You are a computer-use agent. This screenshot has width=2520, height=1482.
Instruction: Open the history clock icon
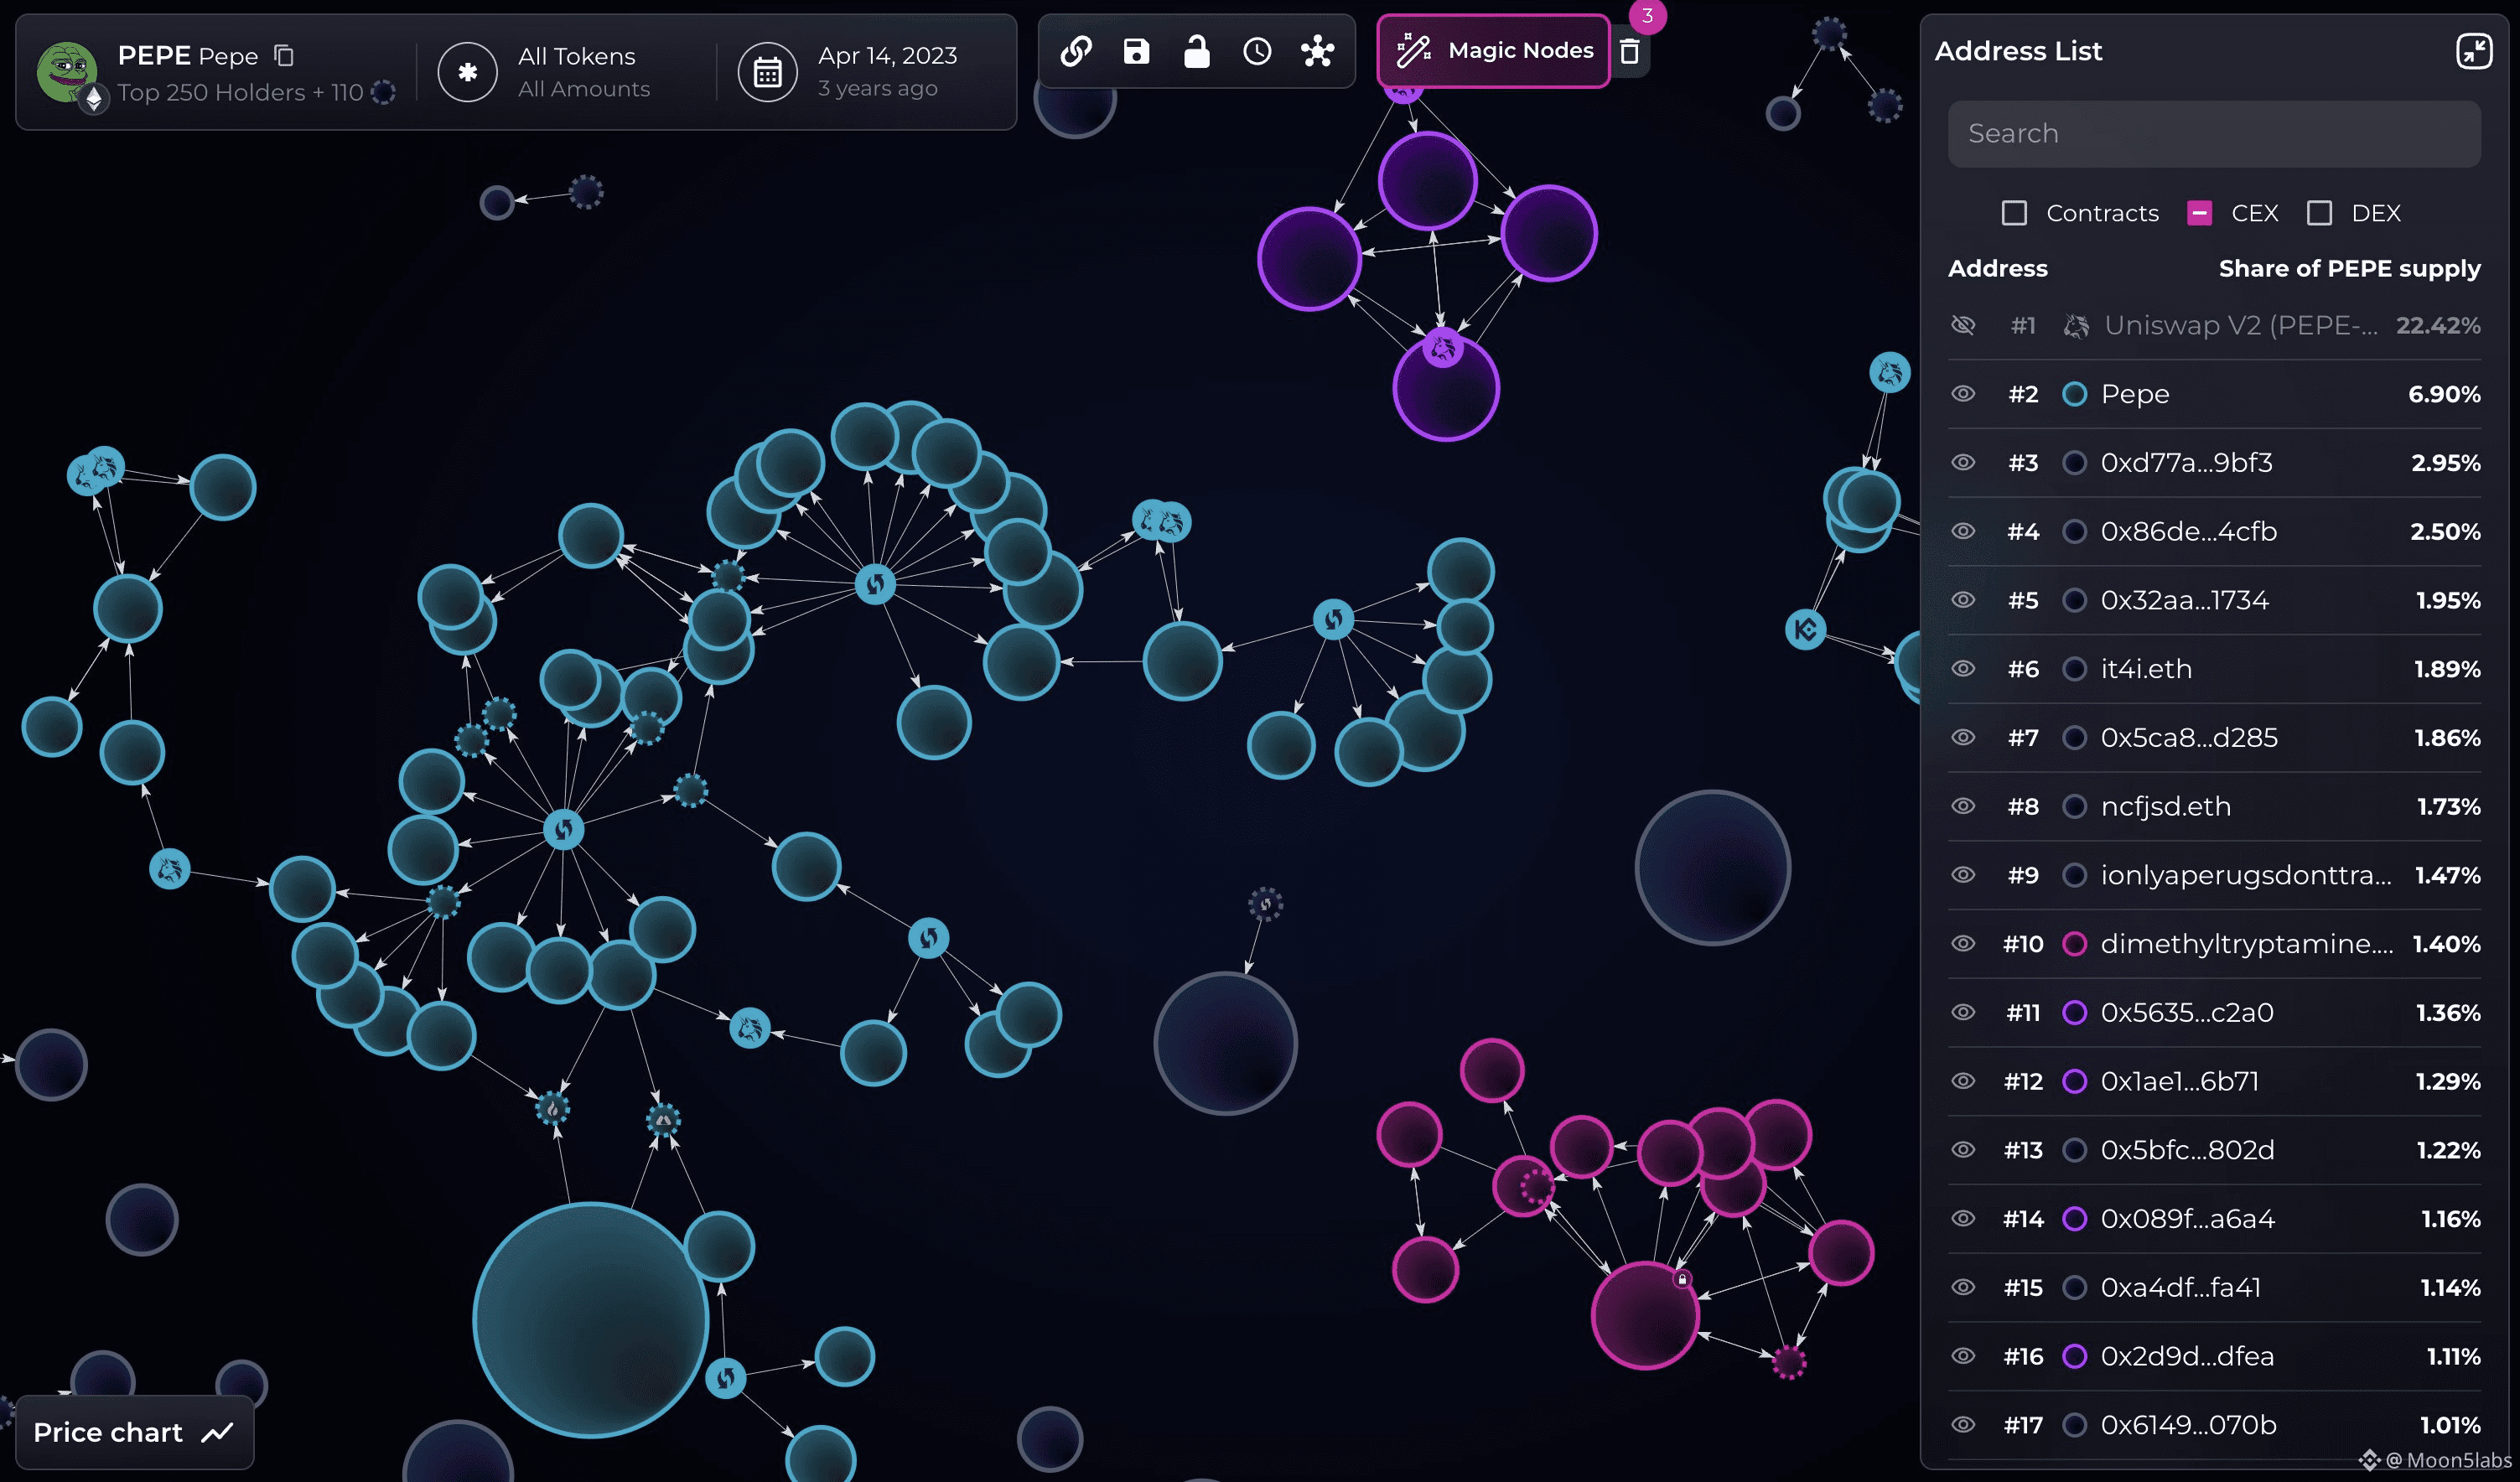click(x=1257, y=51)
